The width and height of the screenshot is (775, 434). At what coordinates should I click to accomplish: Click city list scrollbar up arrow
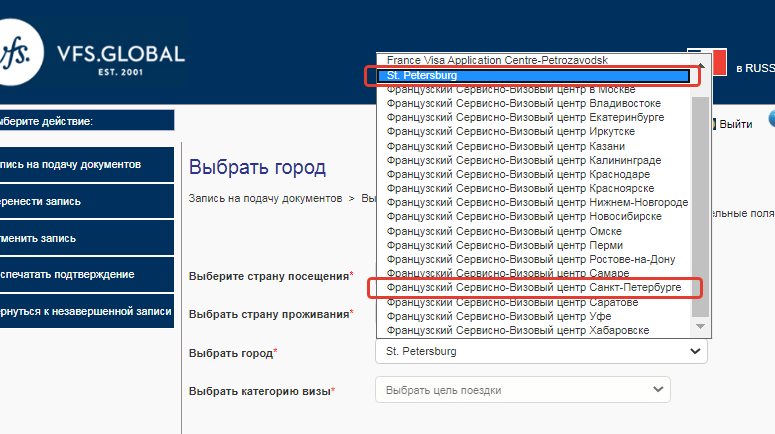pyautogui.click(x=701, y=66)
